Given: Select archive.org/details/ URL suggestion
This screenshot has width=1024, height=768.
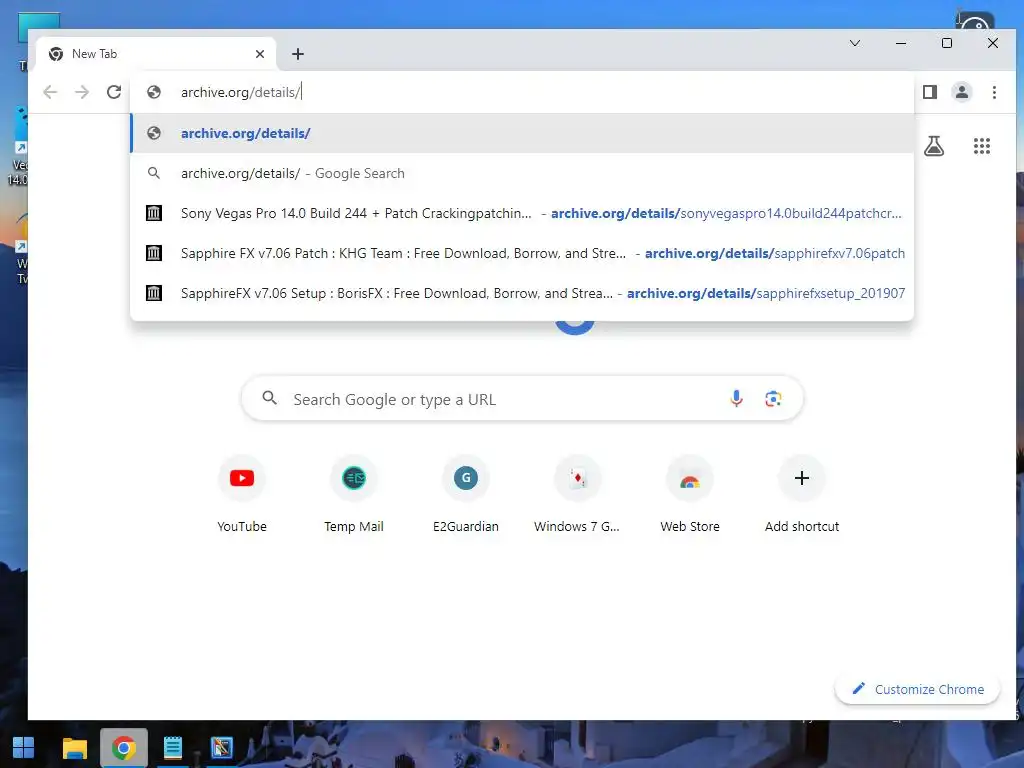Looking at the screenshot, I should coord(522,133).
